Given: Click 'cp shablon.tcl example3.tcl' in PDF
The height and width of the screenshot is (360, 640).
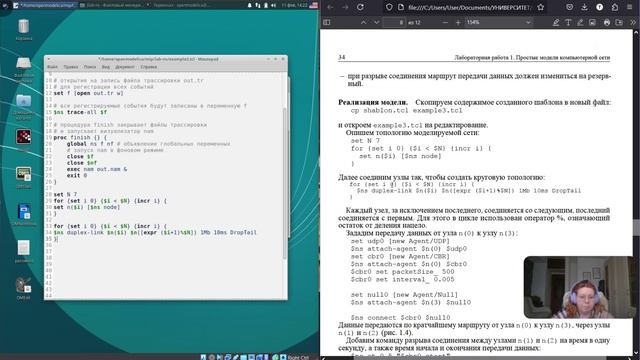Looking at the screenshot, I should click(x=407, y=110).
